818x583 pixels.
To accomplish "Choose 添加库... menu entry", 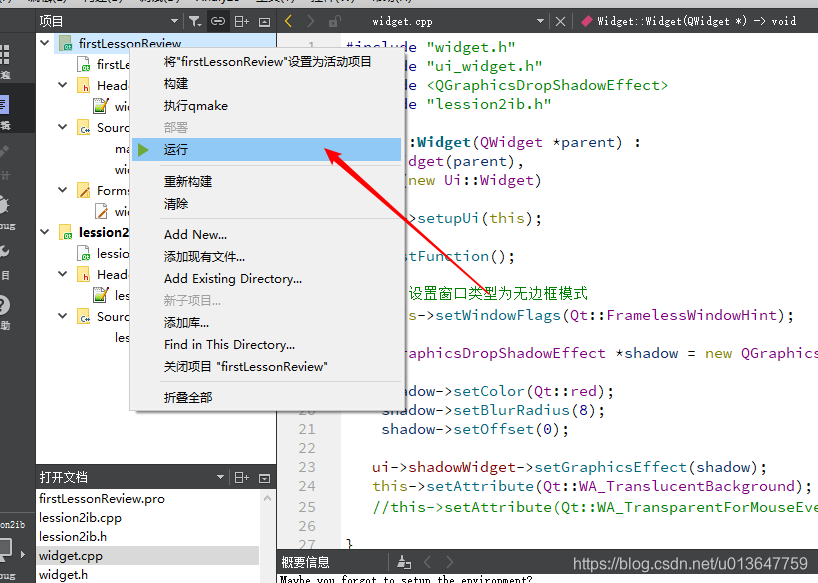I will (267, 323).
